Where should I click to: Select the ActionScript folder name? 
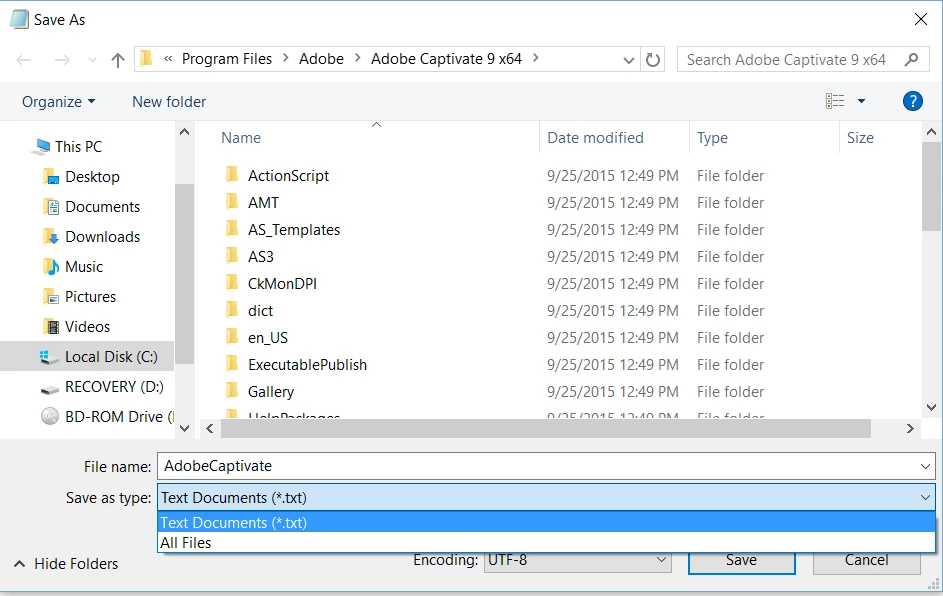pos(288,176)
